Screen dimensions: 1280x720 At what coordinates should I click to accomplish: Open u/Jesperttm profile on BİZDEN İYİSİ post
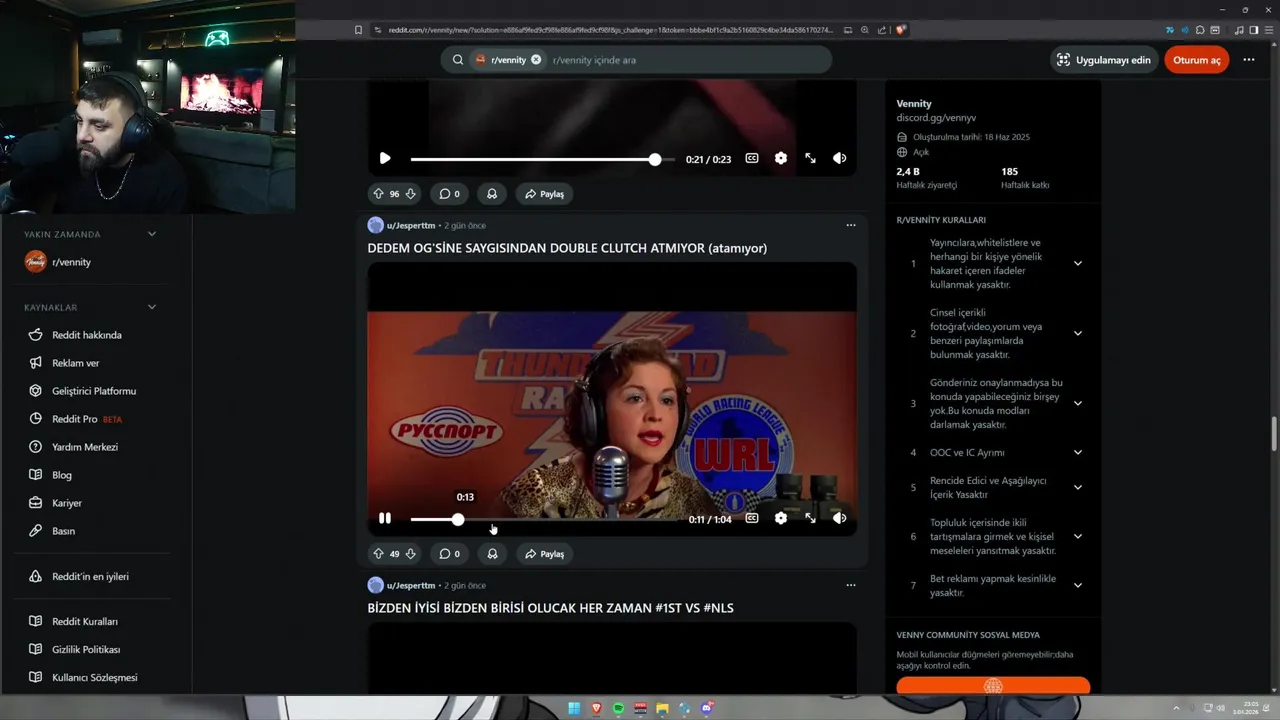(411, 585)
